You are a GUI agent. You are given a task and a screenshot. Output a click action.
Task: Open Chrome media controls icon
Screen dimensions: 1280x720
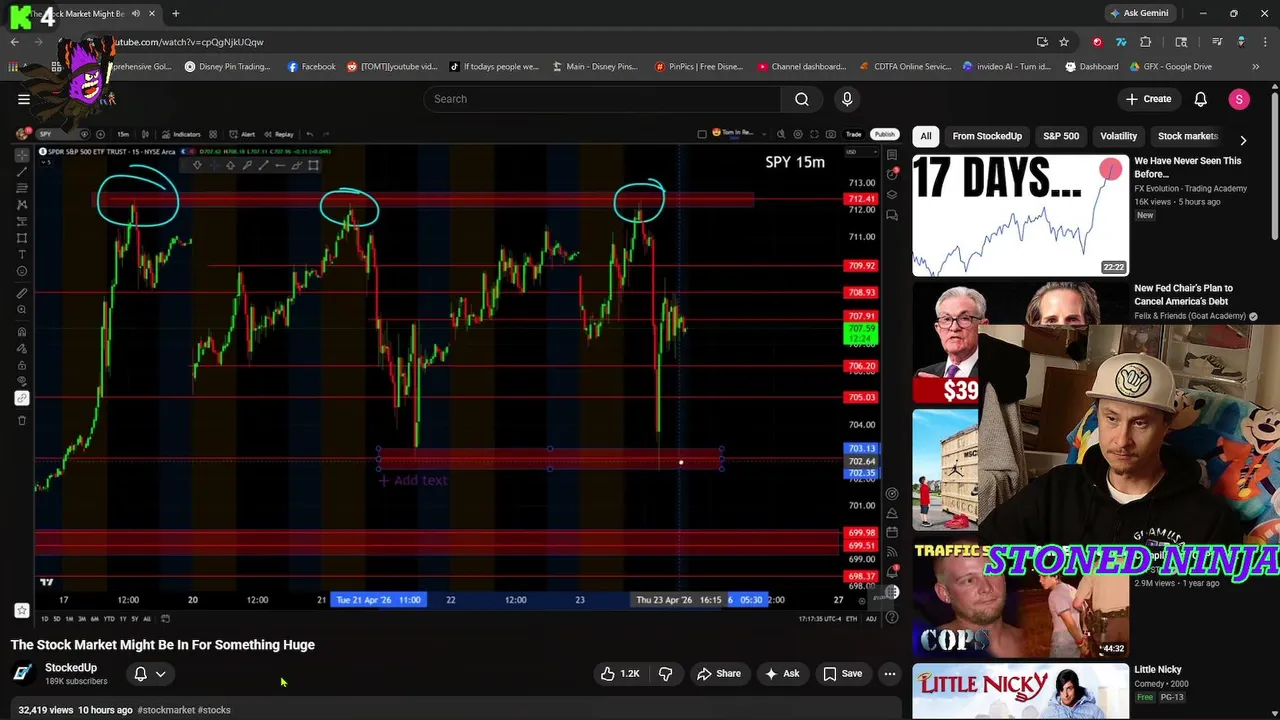click(1217, 42)
